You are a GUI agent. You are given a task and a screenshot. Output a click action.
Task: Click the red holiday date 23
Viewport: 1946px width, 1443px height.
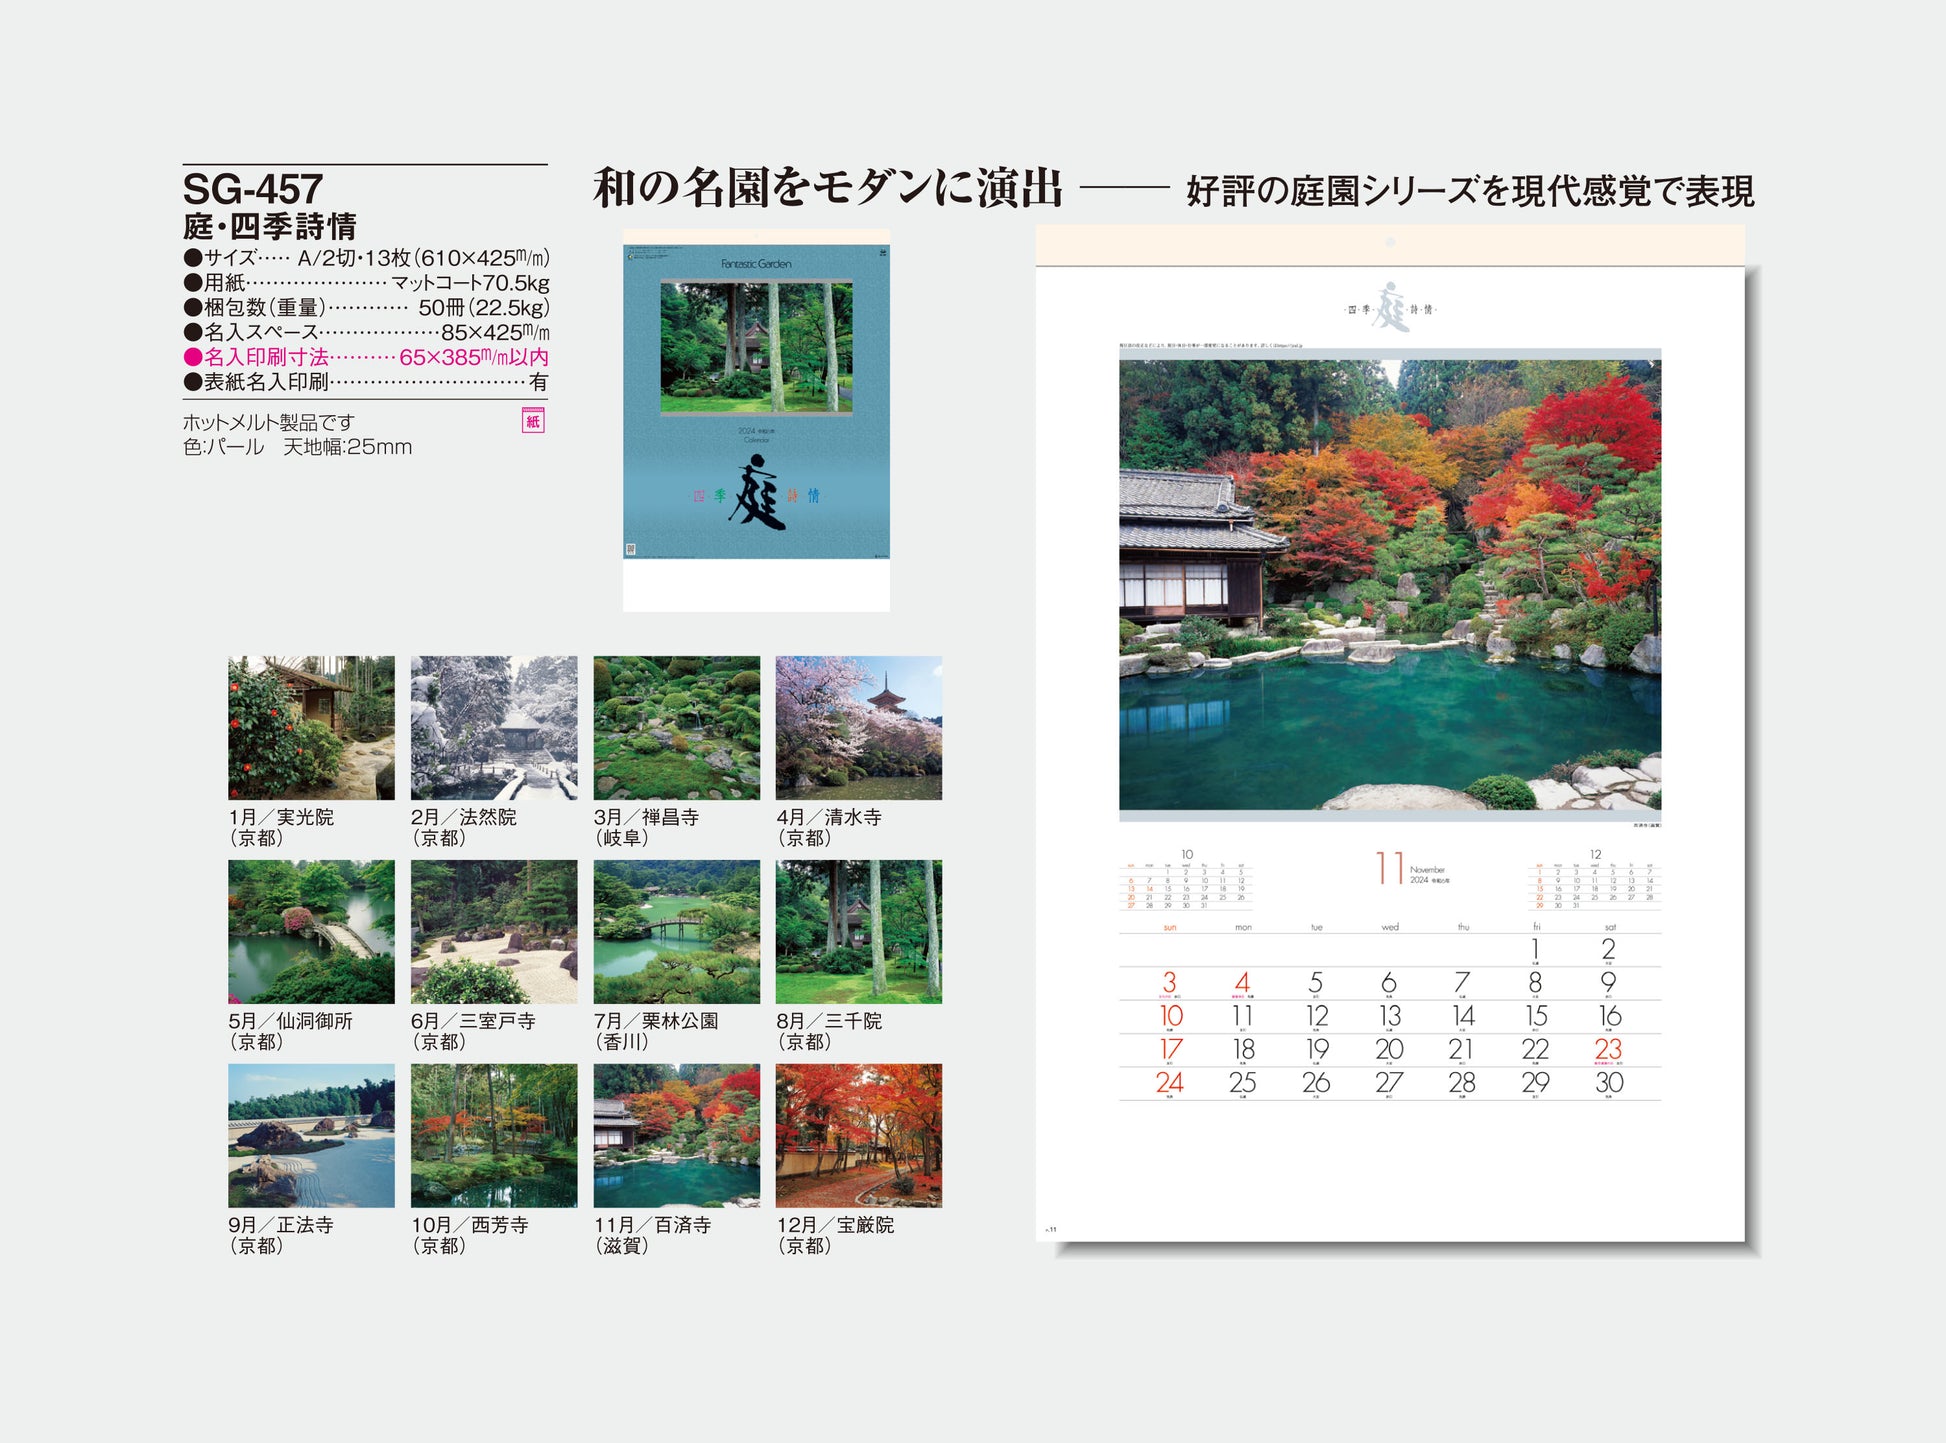[1608, 1049]
